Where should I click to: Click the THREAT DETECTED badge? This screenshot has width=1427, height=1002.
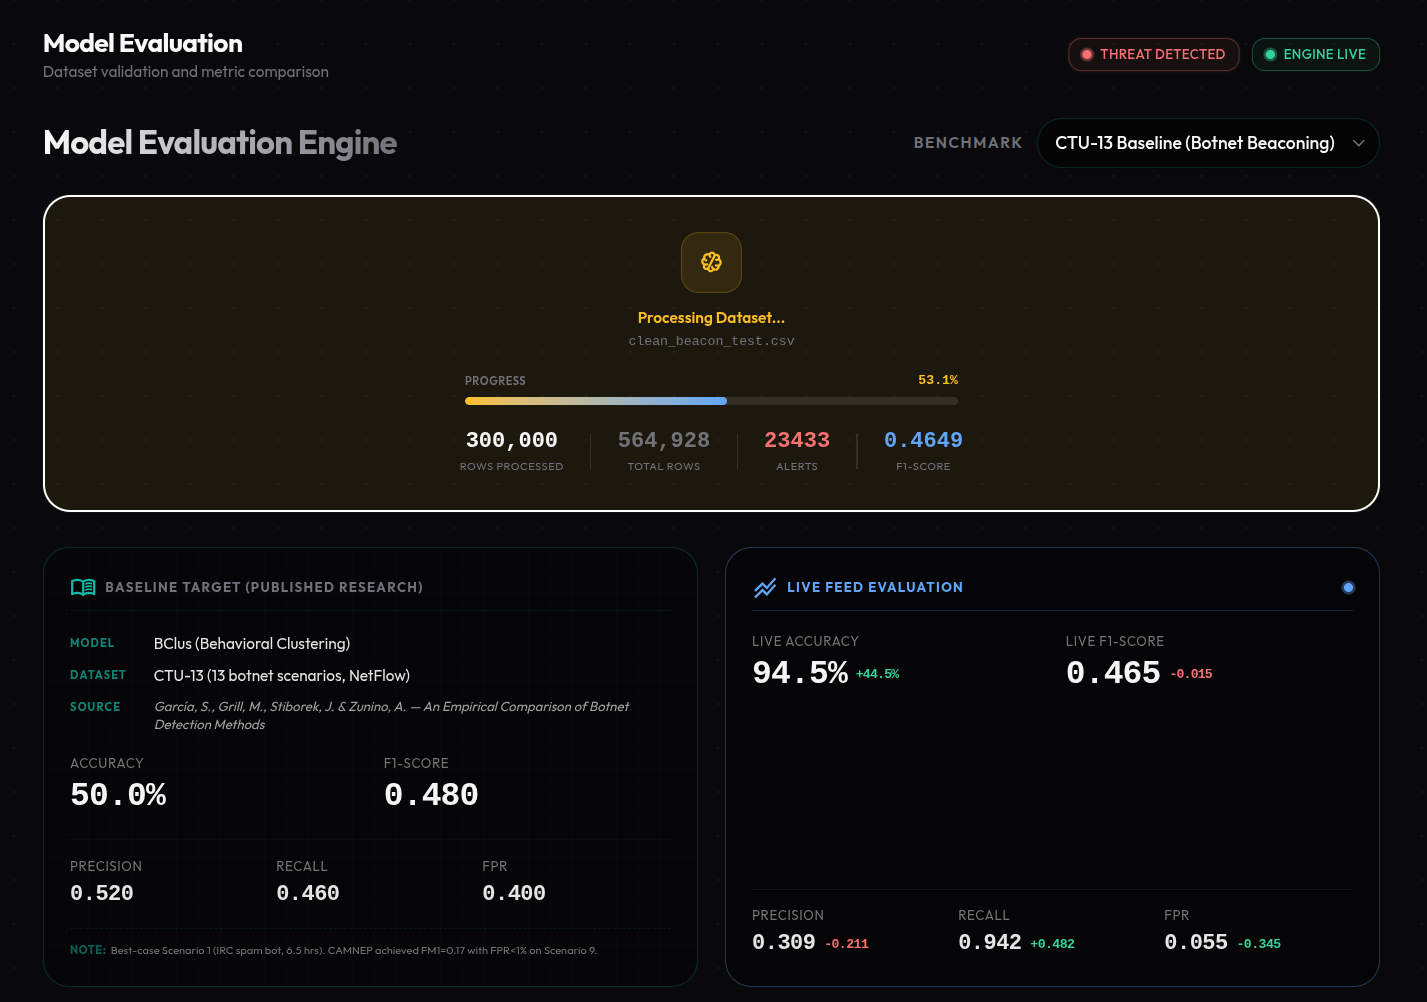click(1153, 54)
